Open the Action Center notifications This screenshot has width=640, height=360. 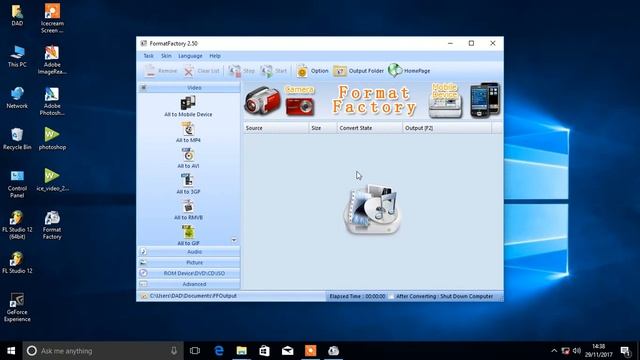[625, 351]
